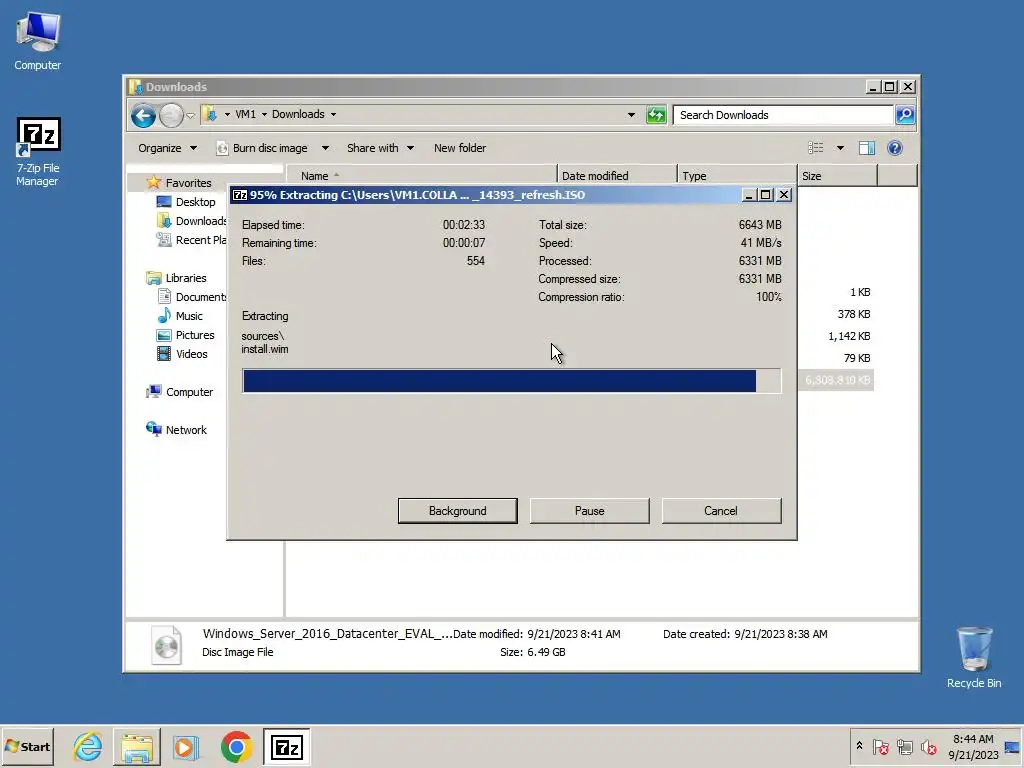Click Show desktop button at taskbar end
This screenshot has width=1024, height=768.
1013,746
